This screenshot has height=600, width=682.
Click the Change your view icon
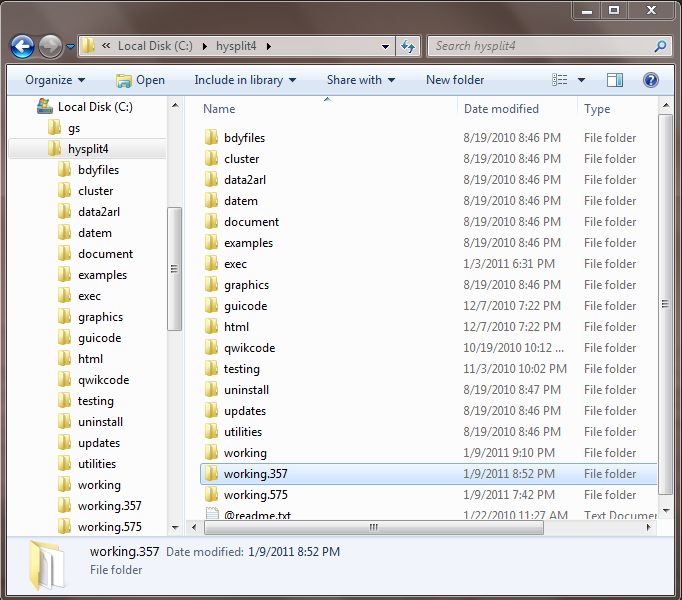click(560, 80)
